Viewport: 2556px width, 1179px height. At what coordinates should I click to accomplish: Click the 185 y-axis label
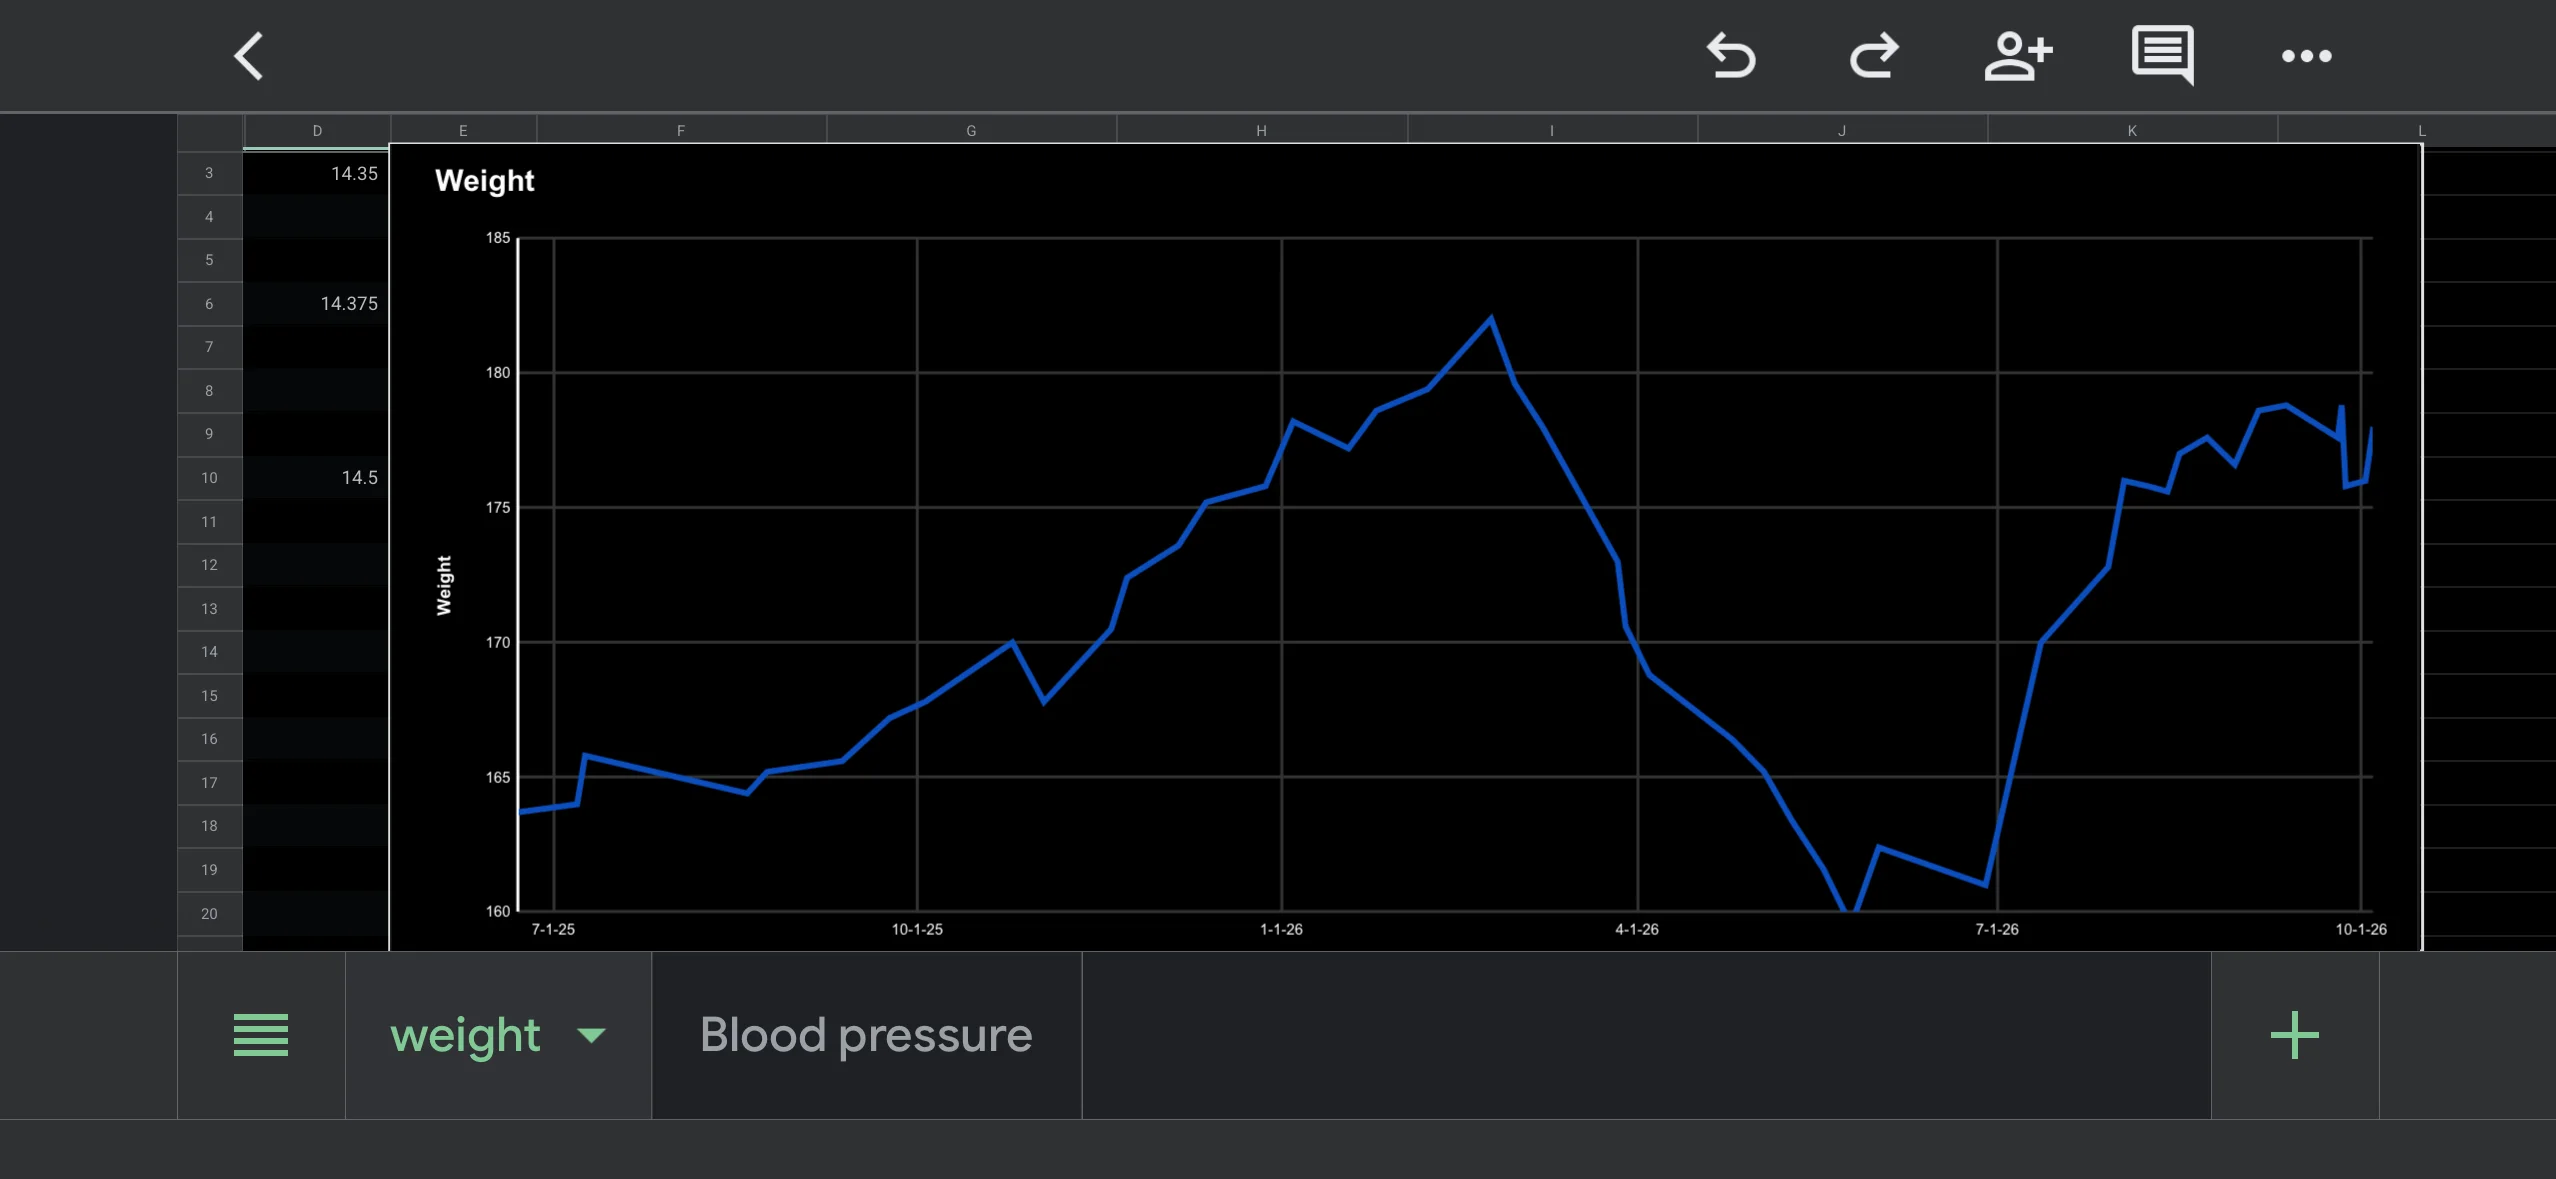pos(498,238)
